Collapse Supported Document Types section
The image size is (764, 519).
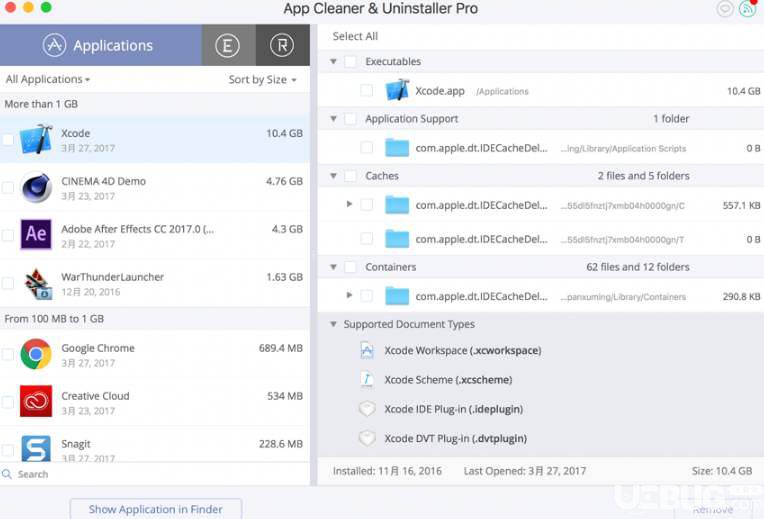[x=333, y=324]
